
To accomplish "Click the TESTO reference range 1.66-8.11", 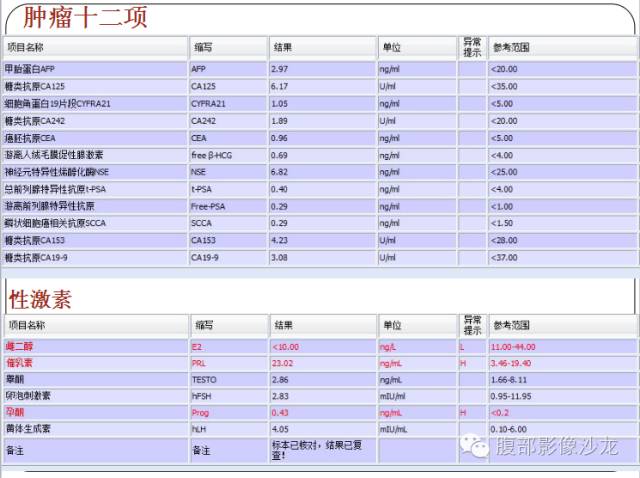I will click(x=509, y=380).
